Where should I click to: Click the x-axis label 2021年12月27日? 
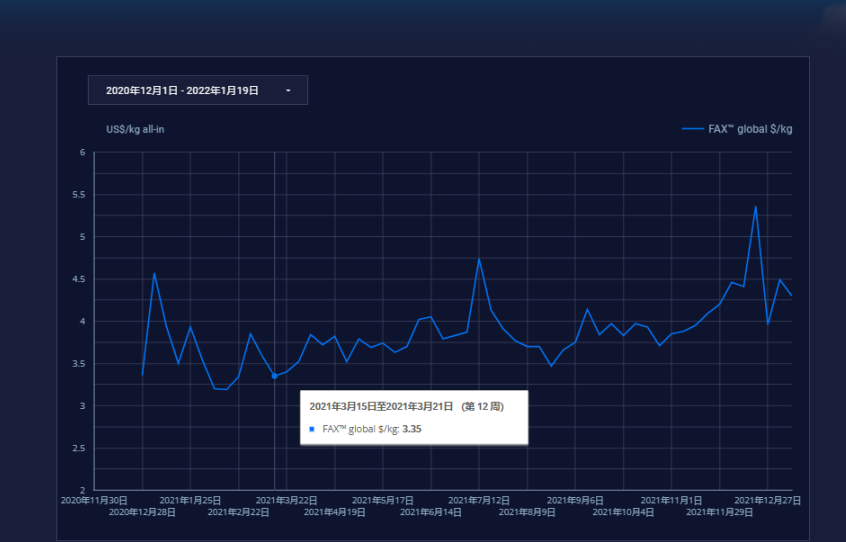(x=767, y=499)
